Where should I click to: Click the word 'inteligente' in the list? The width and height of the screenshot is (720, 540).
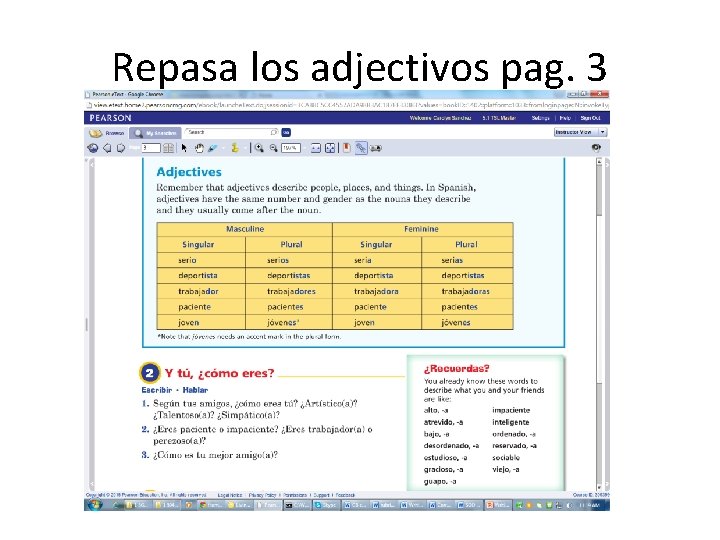511,422
